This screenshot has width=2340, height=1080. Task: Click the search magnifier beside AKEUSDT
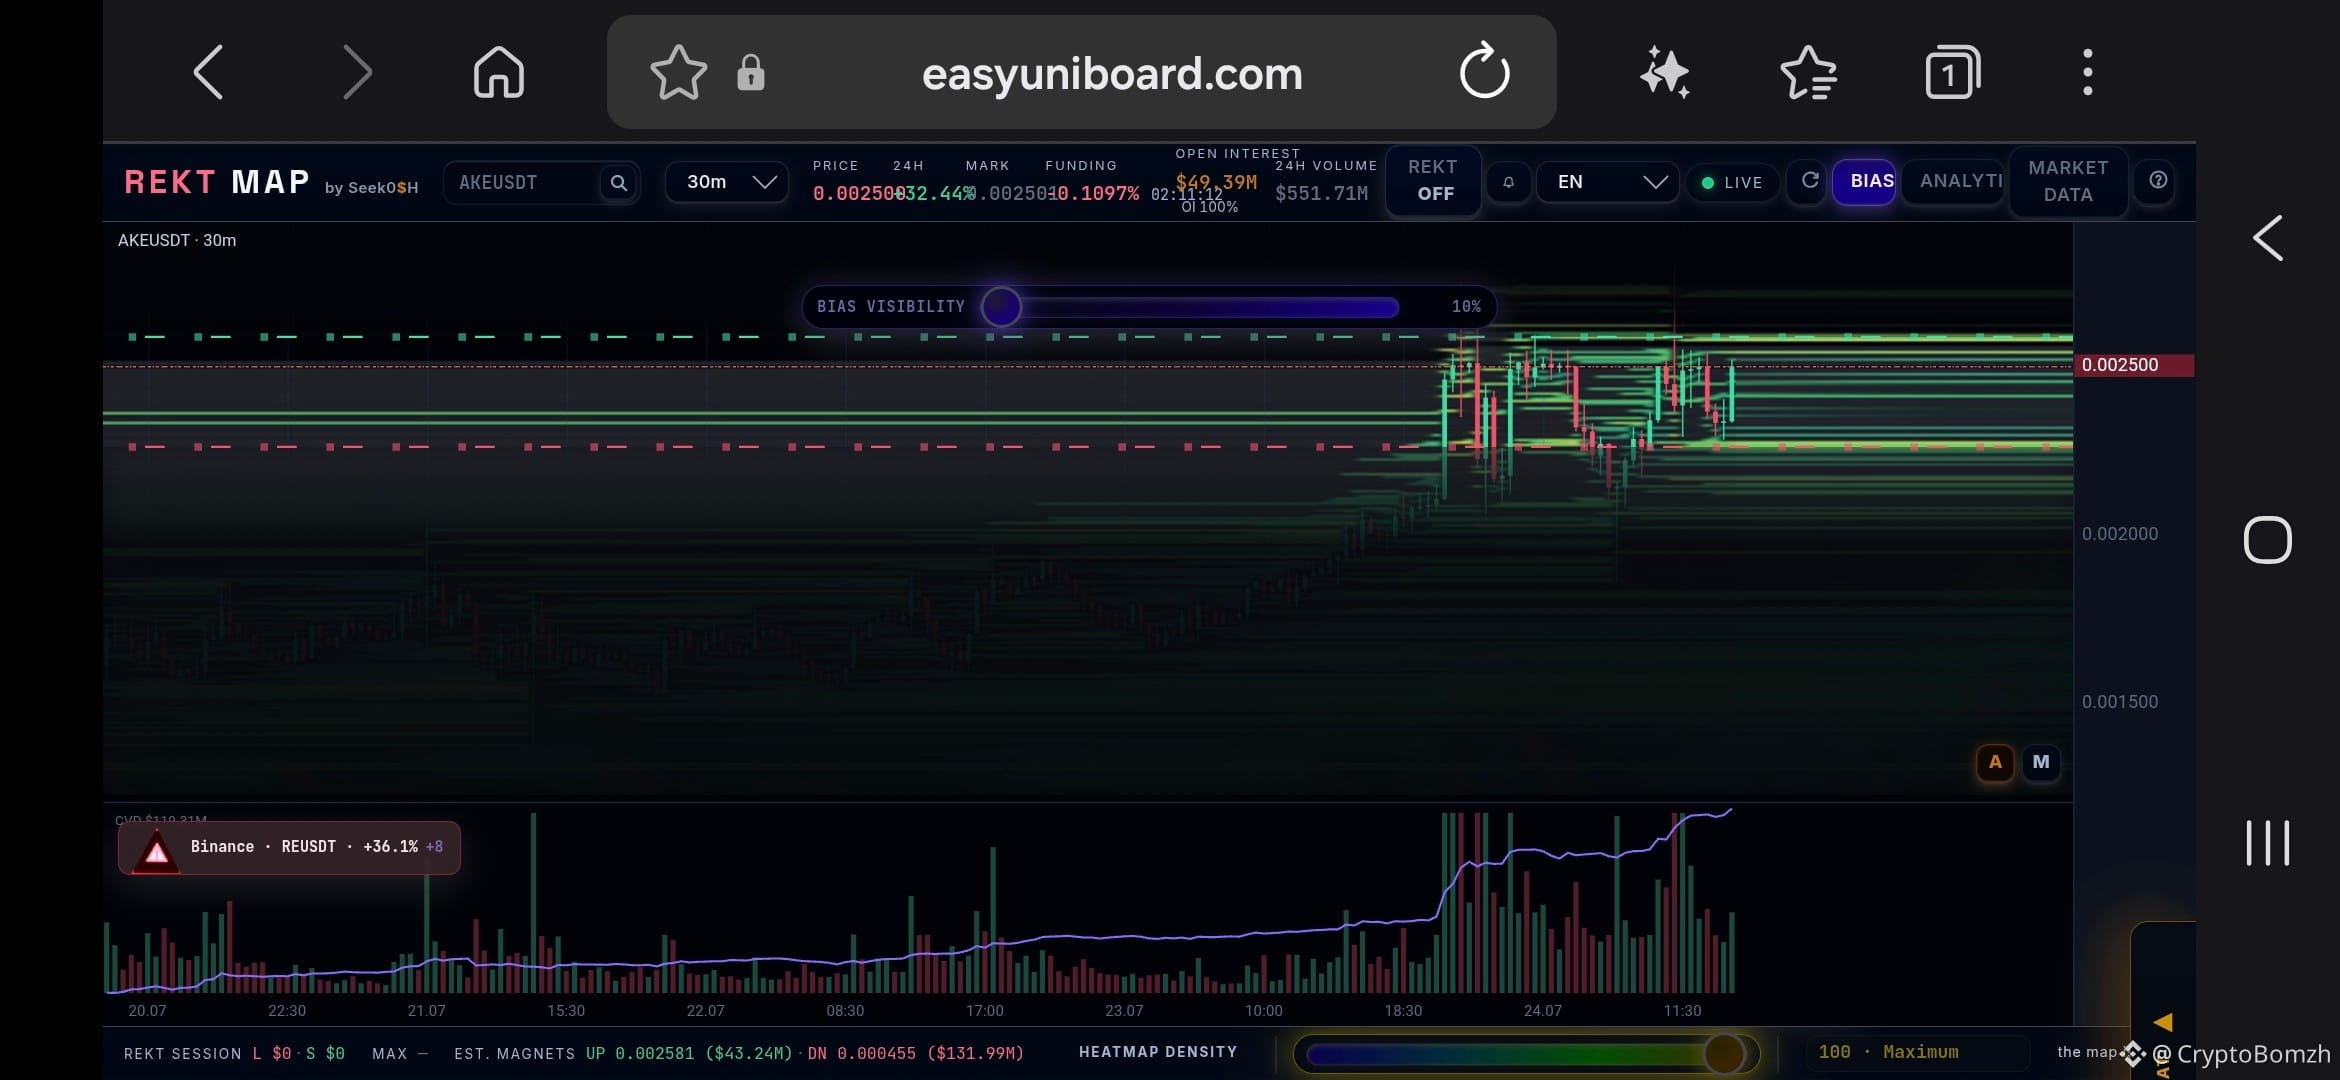[x=619, y=183]
